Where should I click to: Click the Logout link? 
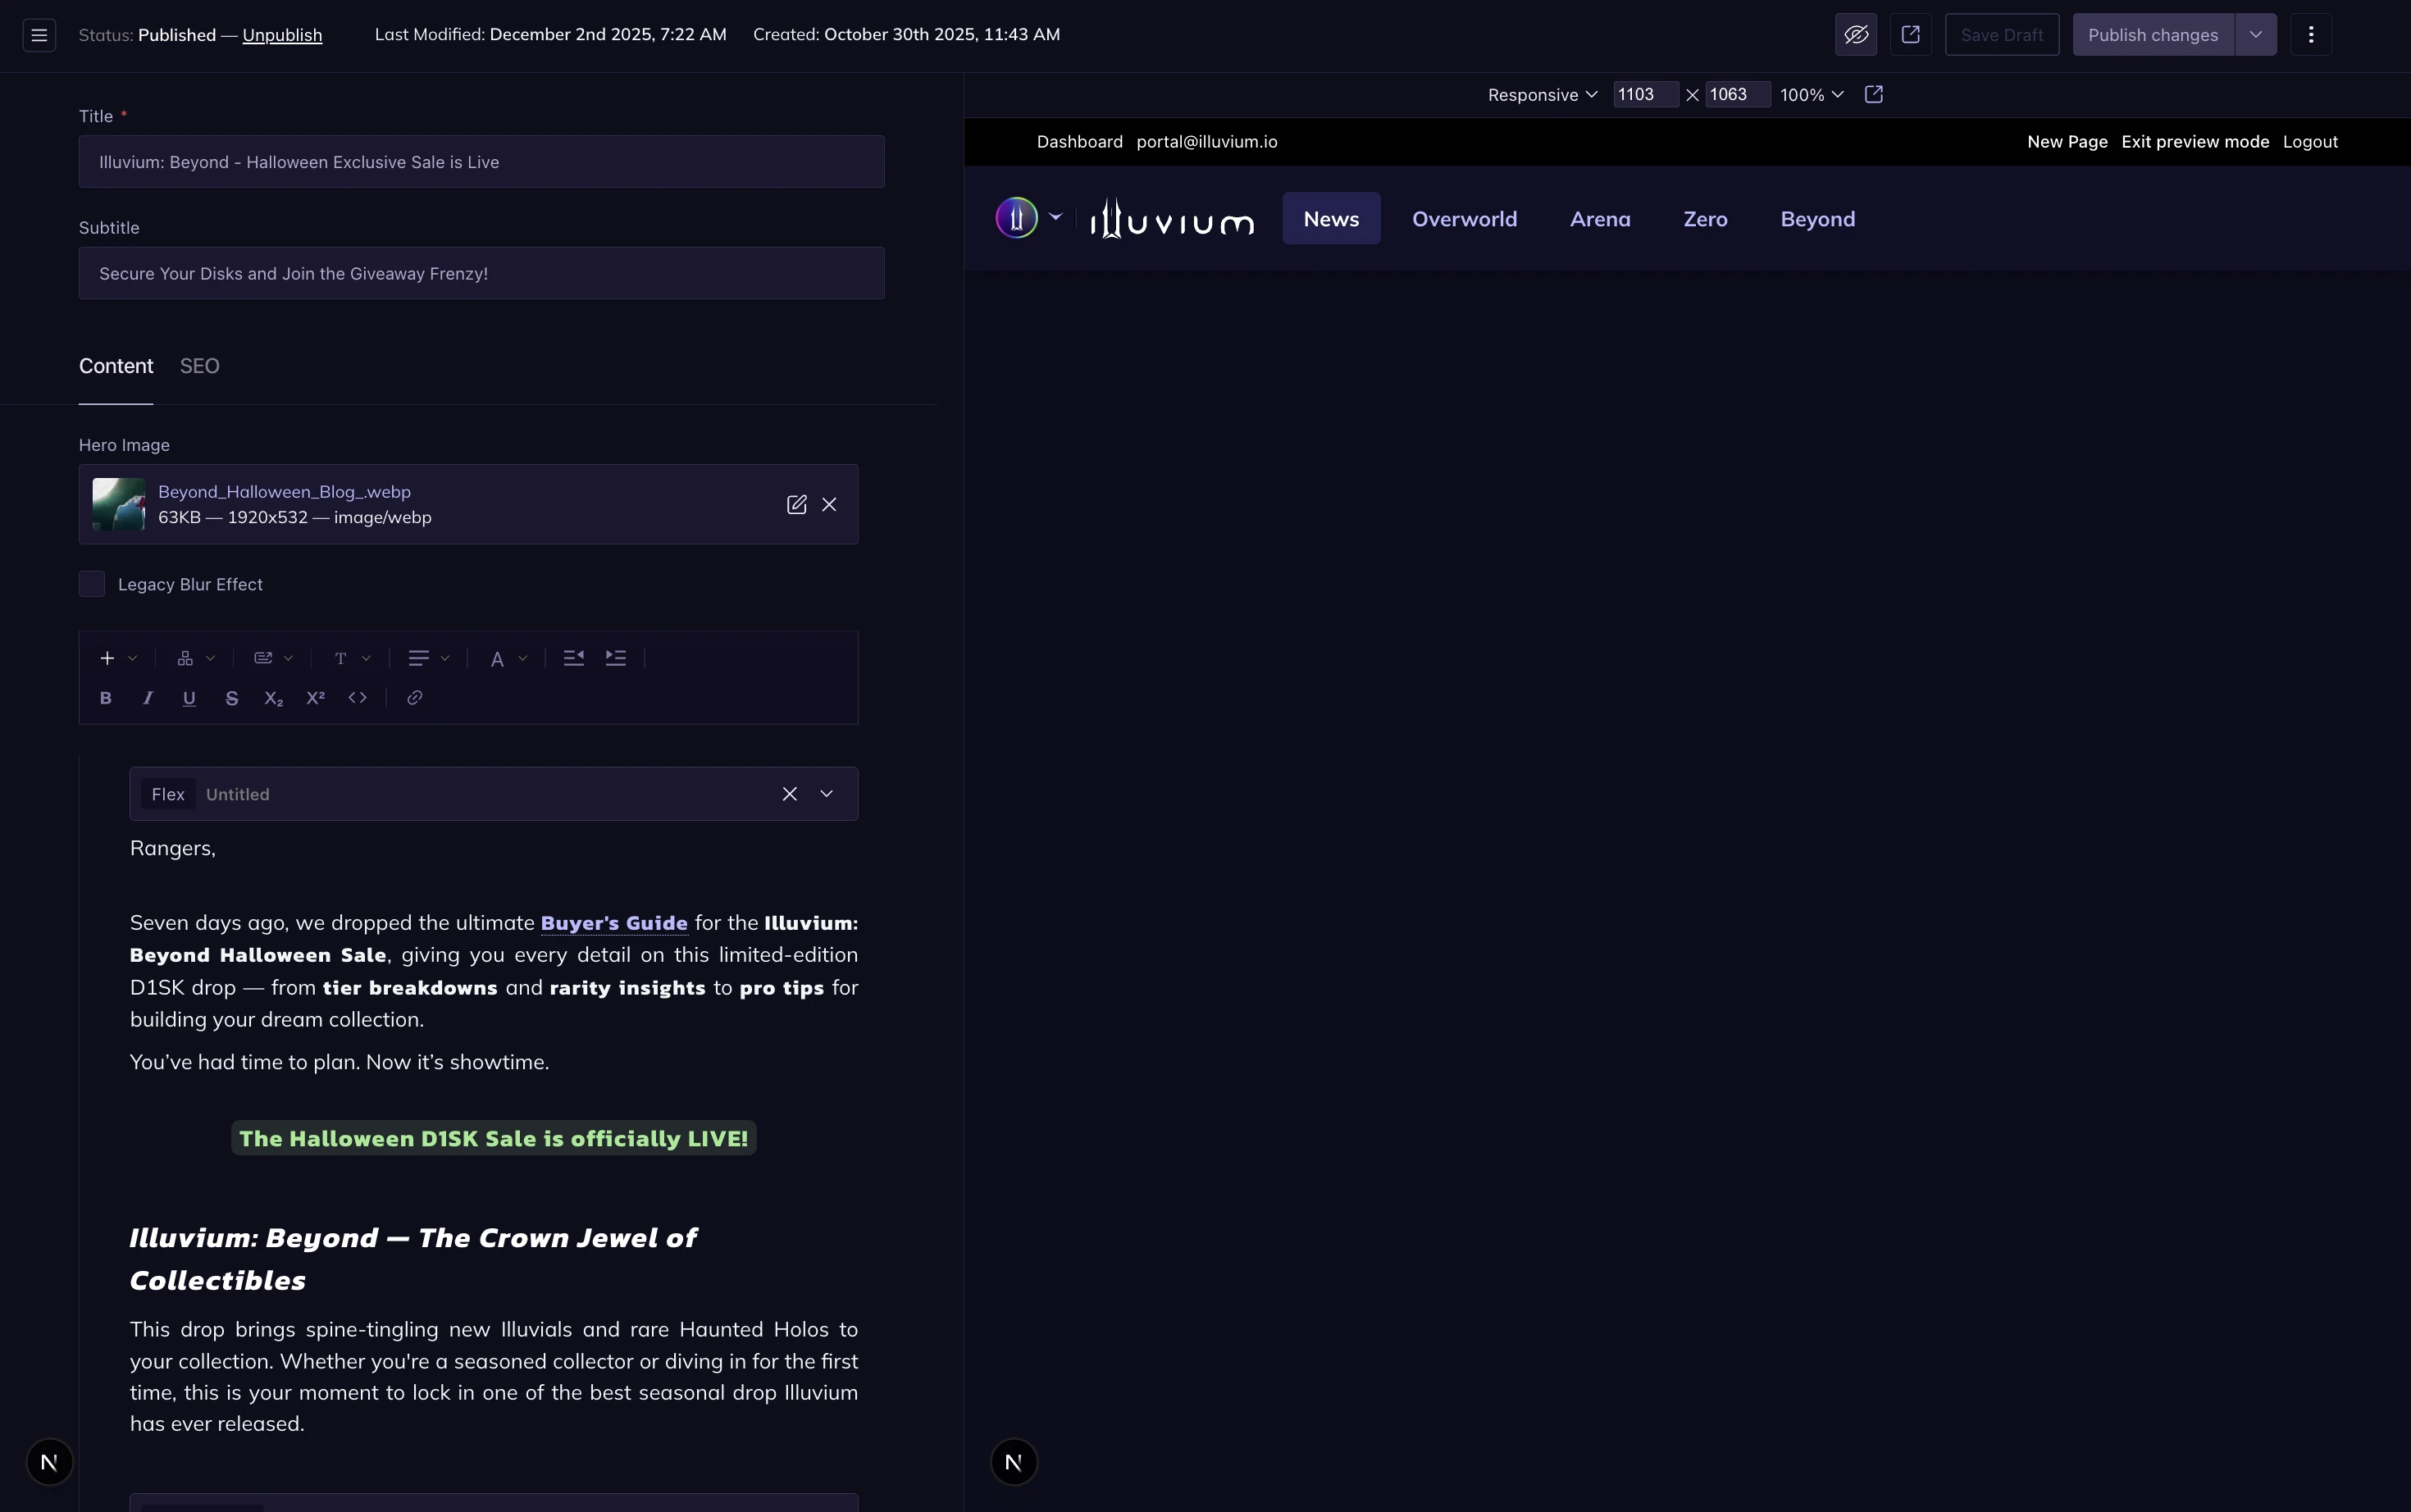[x=2310, y=142]
